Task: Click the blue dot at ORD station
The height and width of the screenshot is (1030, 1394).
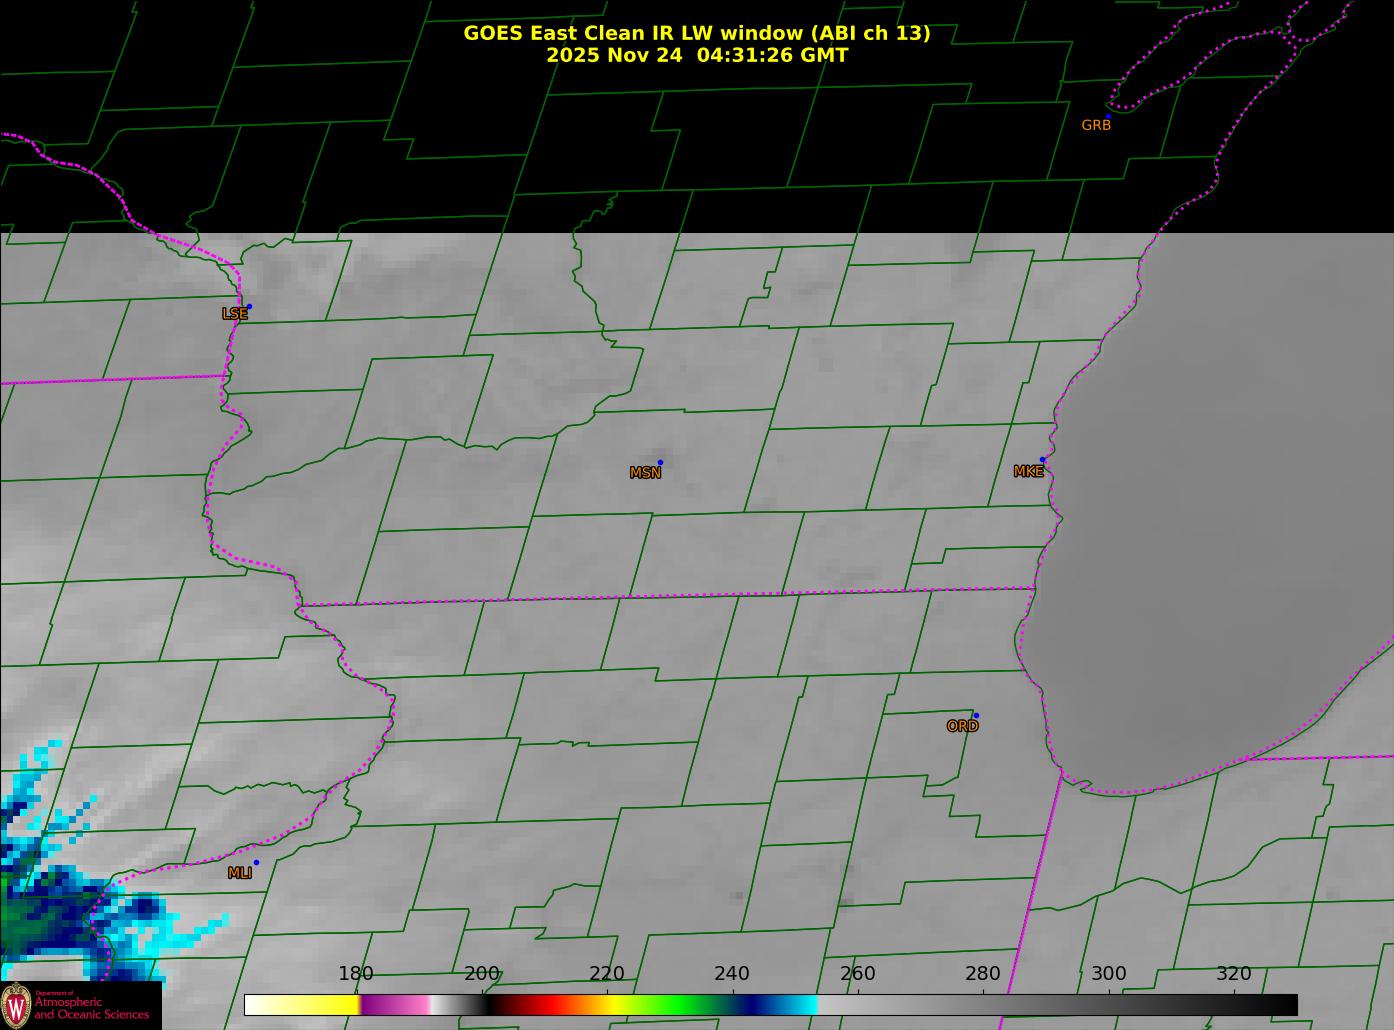Action: pyautogui.click(x=976, y=715)
